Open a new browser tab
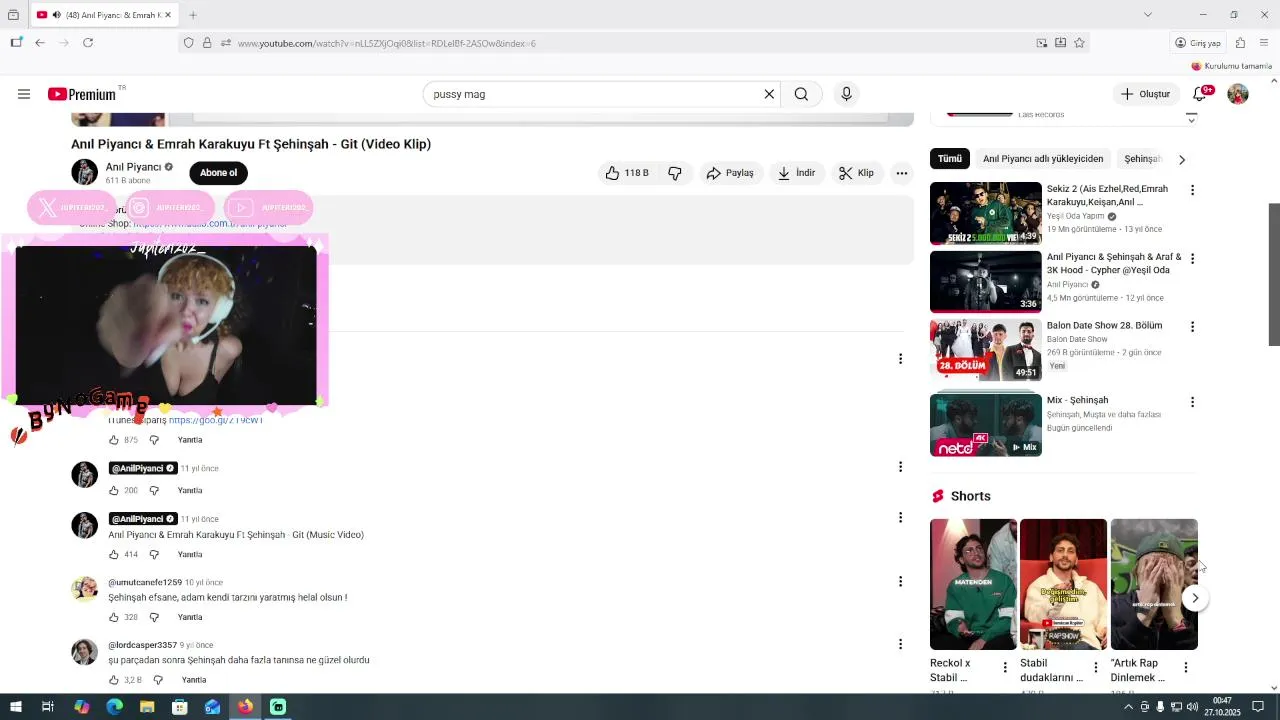Screen dimensions: 1280x720 (193, 15)
